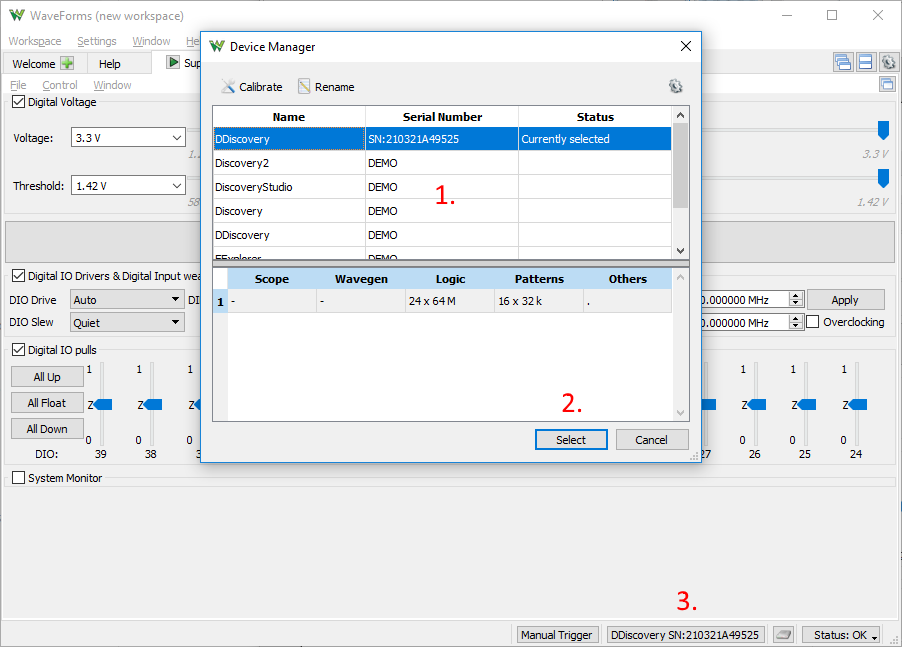Viewport: 902px width, 647px height.
Task: Enable the Overclocking checkbox
Action: tap(813, 322)
